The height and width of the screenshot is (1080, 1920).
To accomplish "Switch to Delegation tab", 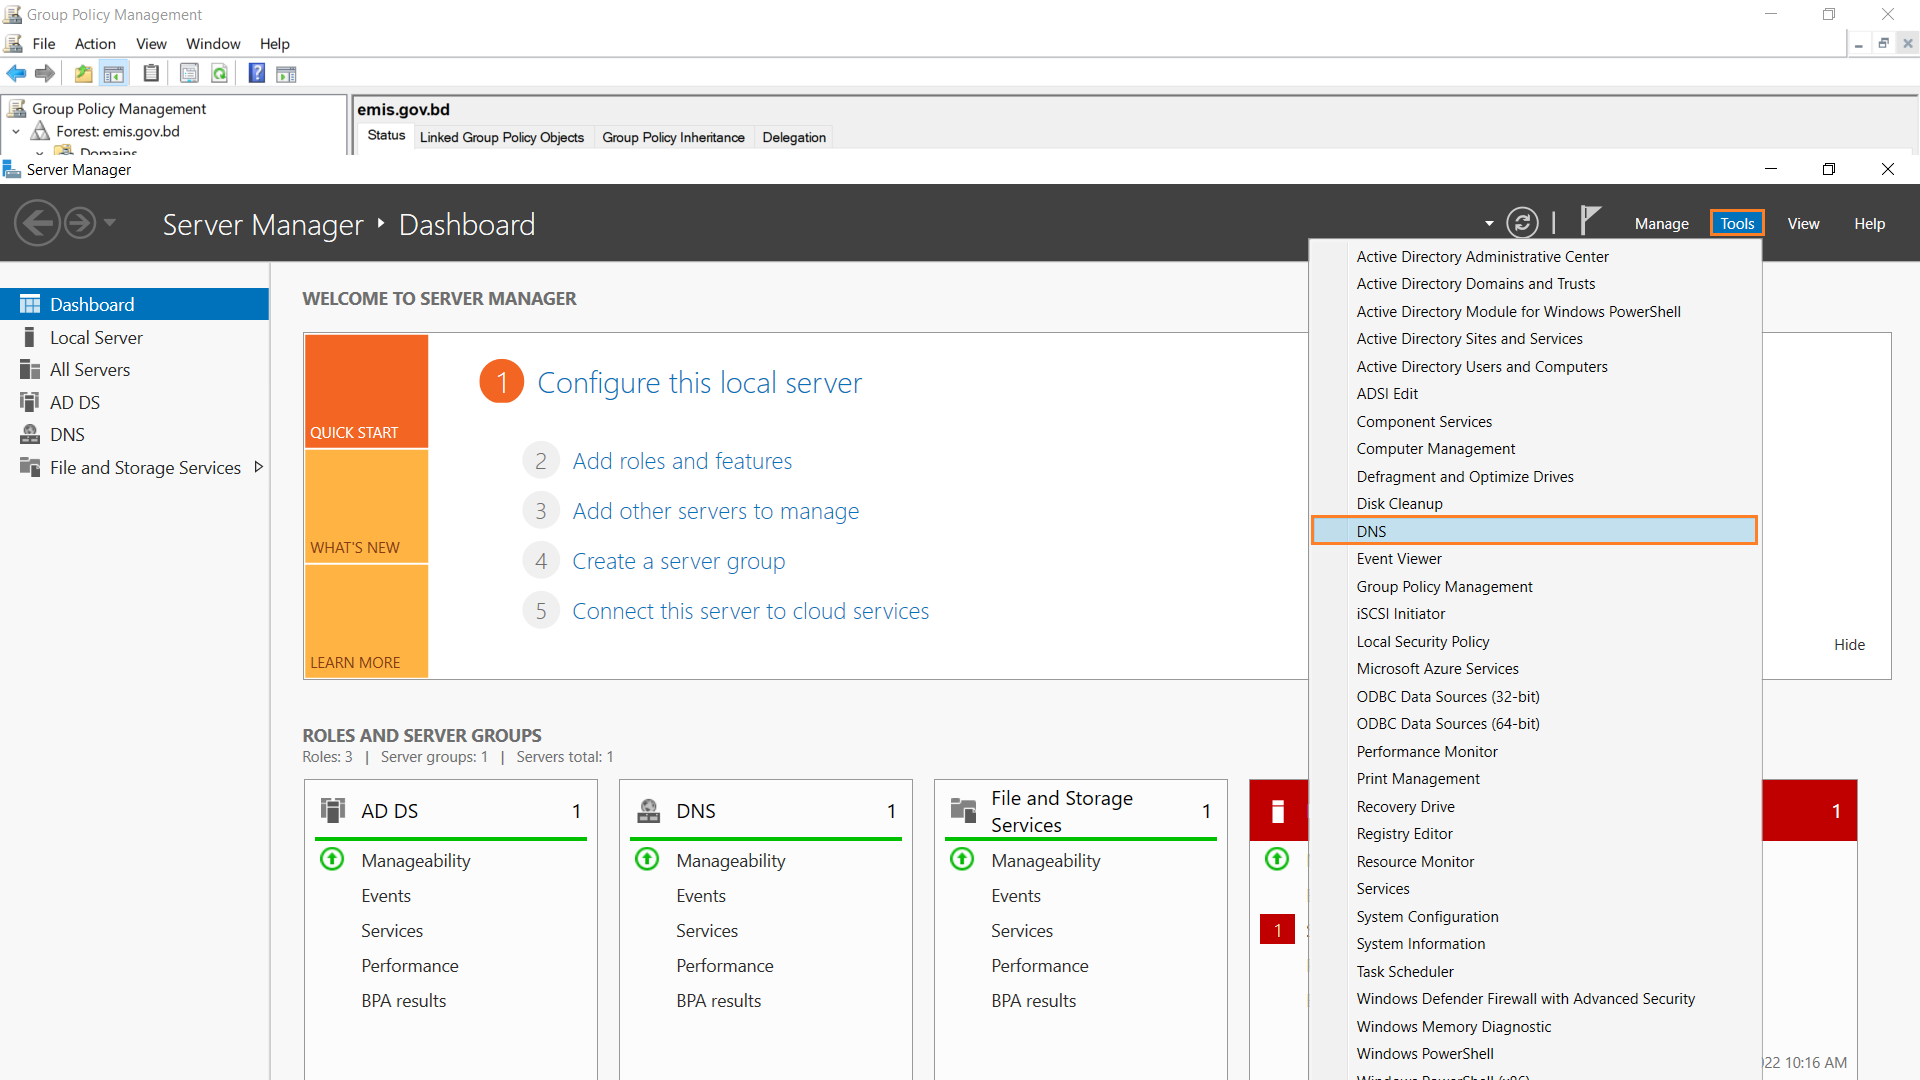I will [794, 137].
